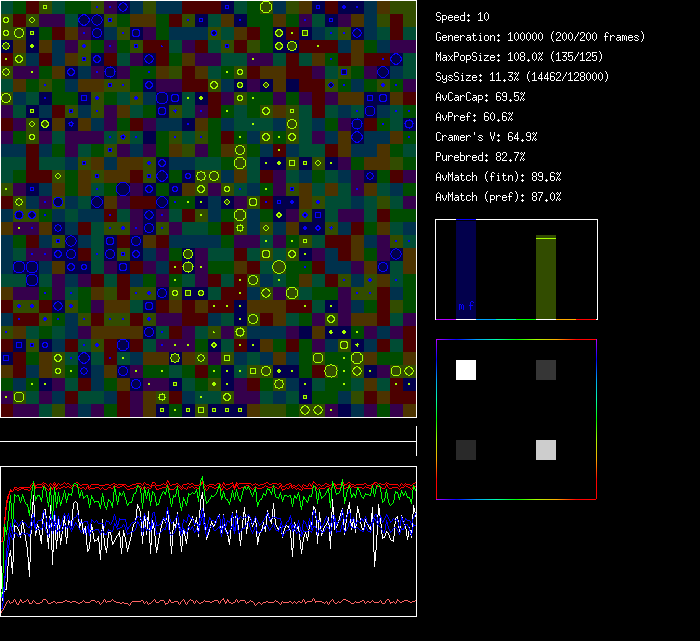This screenshot has height=641, width=700.
Task: Click the AvMatch (fitn) statistic
Action: click(x=498, y=177)
